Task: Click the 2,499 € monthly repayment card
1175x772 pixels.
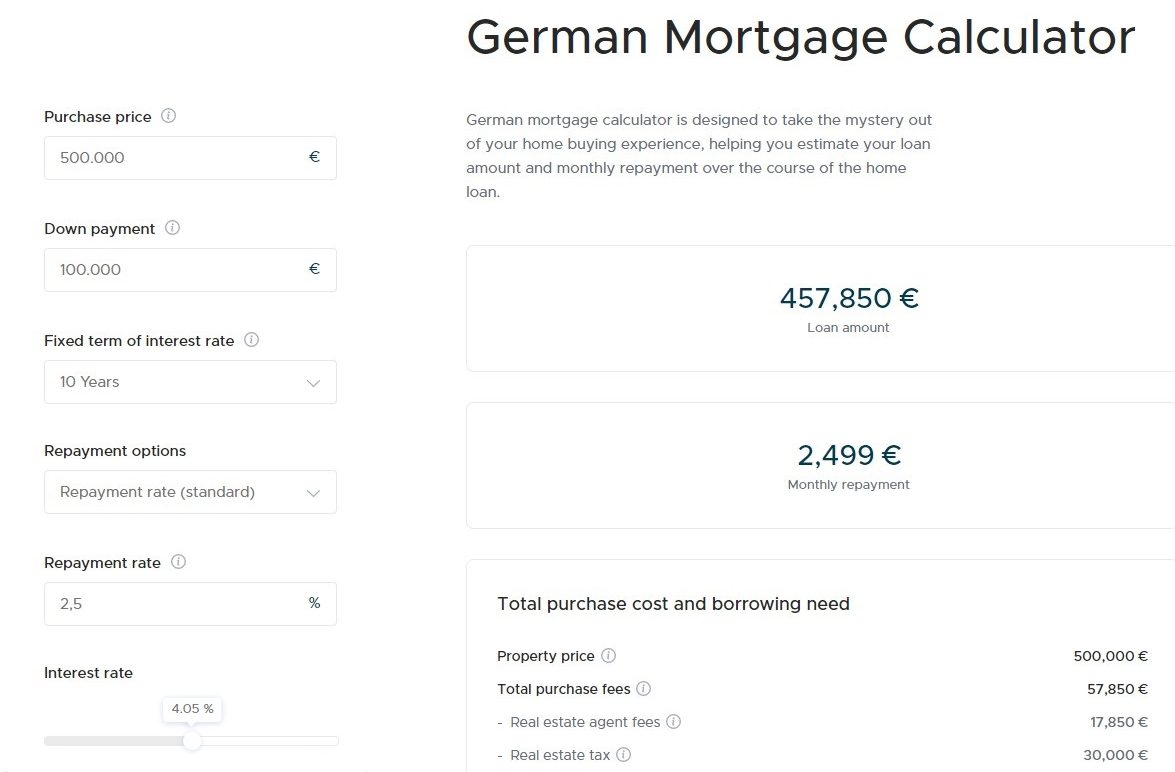Action: (x=848, y=465)
